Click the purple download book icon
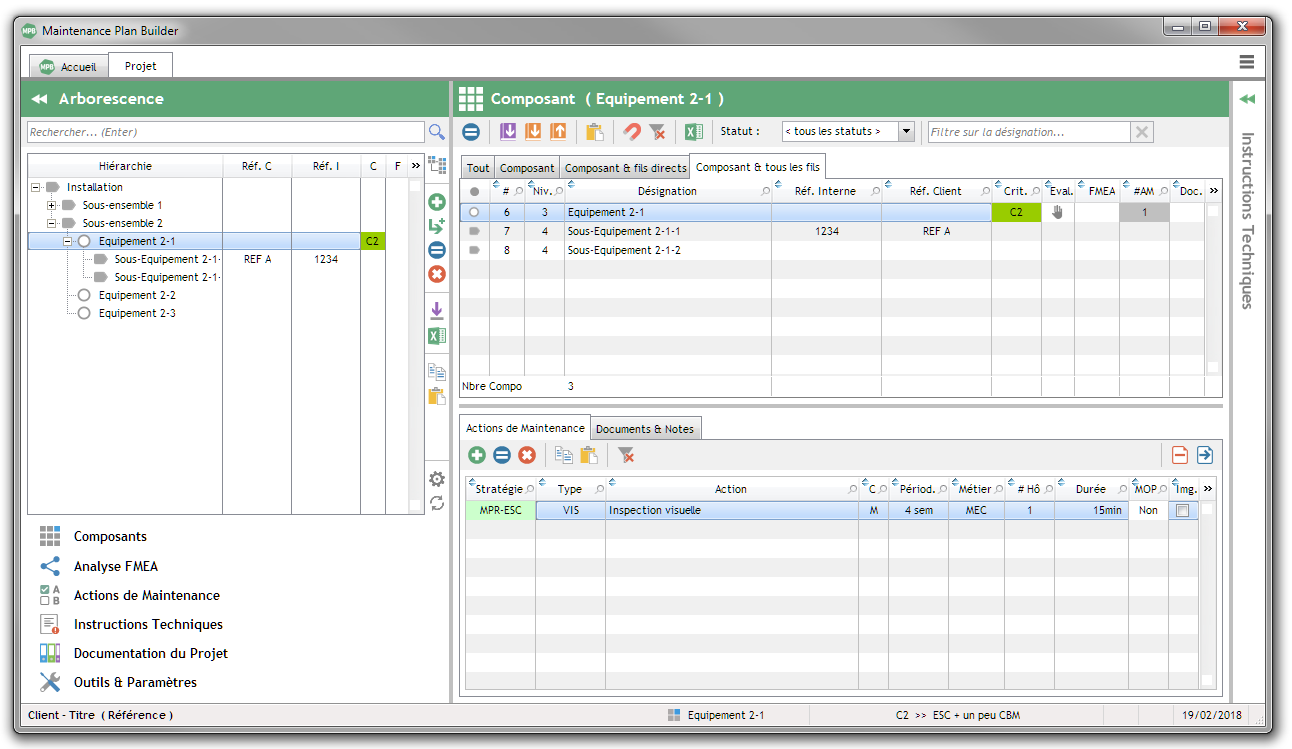The width and height of the screenshot is (1292, 749). click(x=508, y=131)
